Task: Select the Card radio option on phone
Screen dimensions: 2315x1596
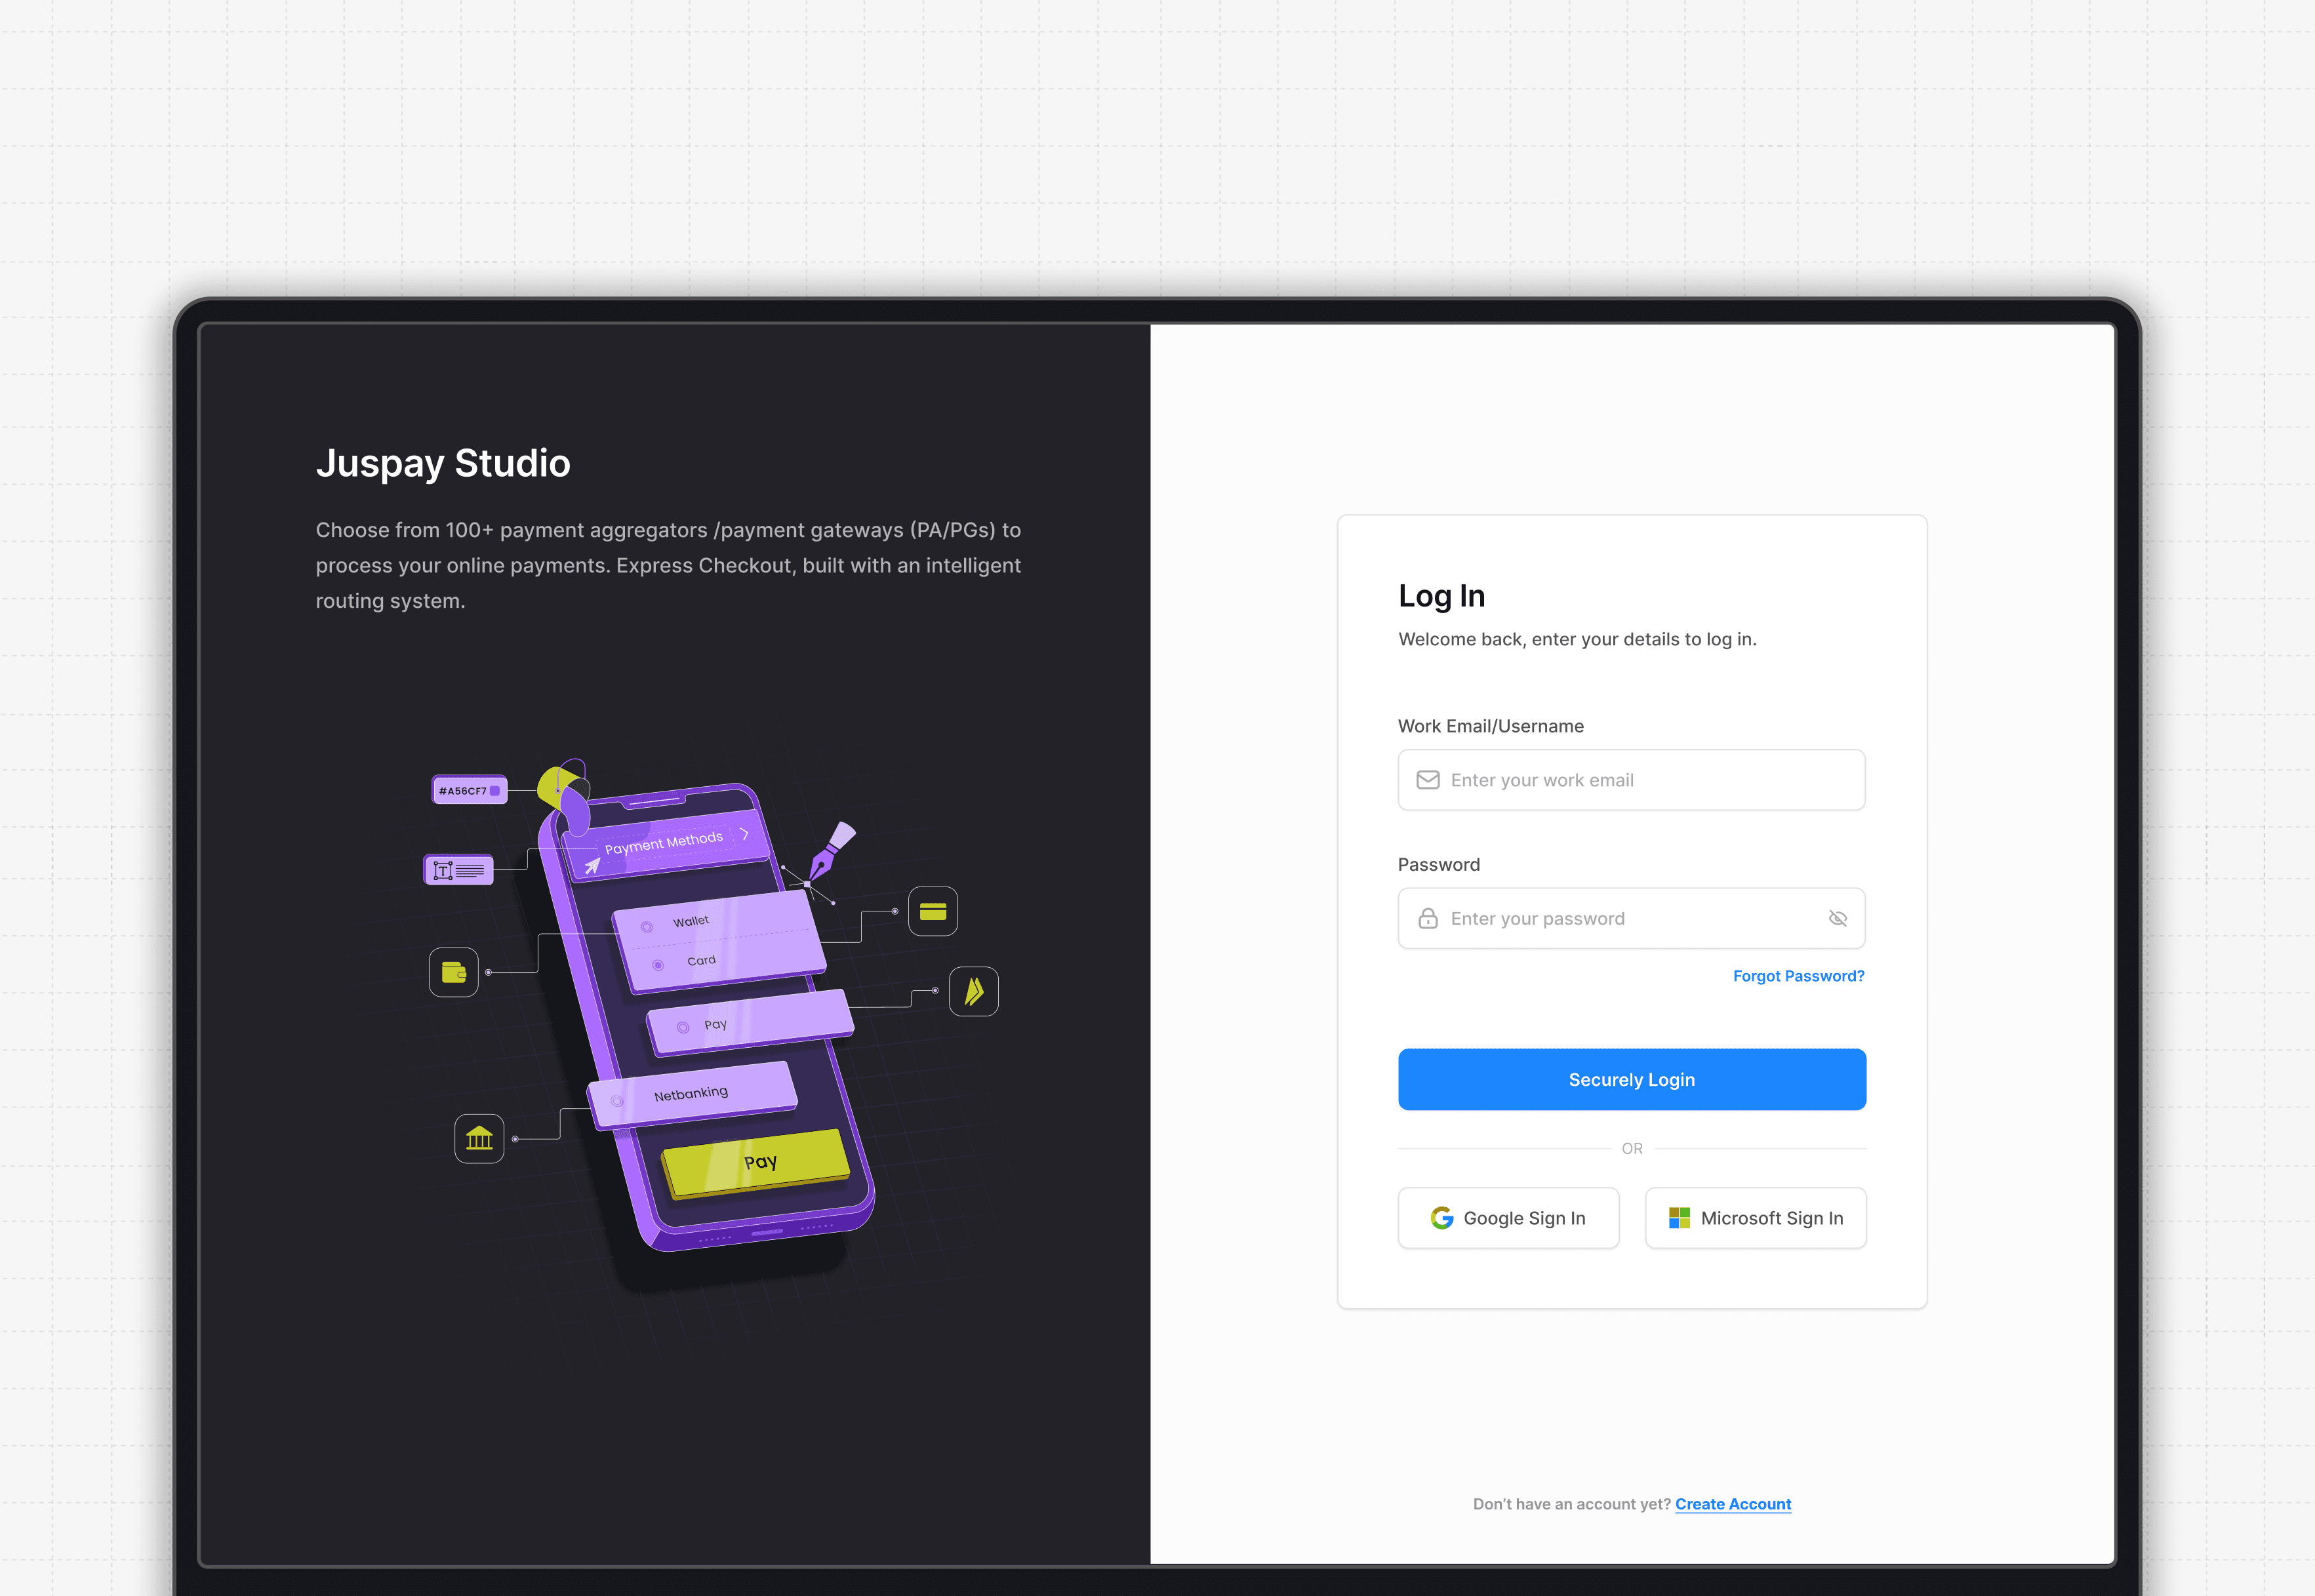Action: [658, 965]
